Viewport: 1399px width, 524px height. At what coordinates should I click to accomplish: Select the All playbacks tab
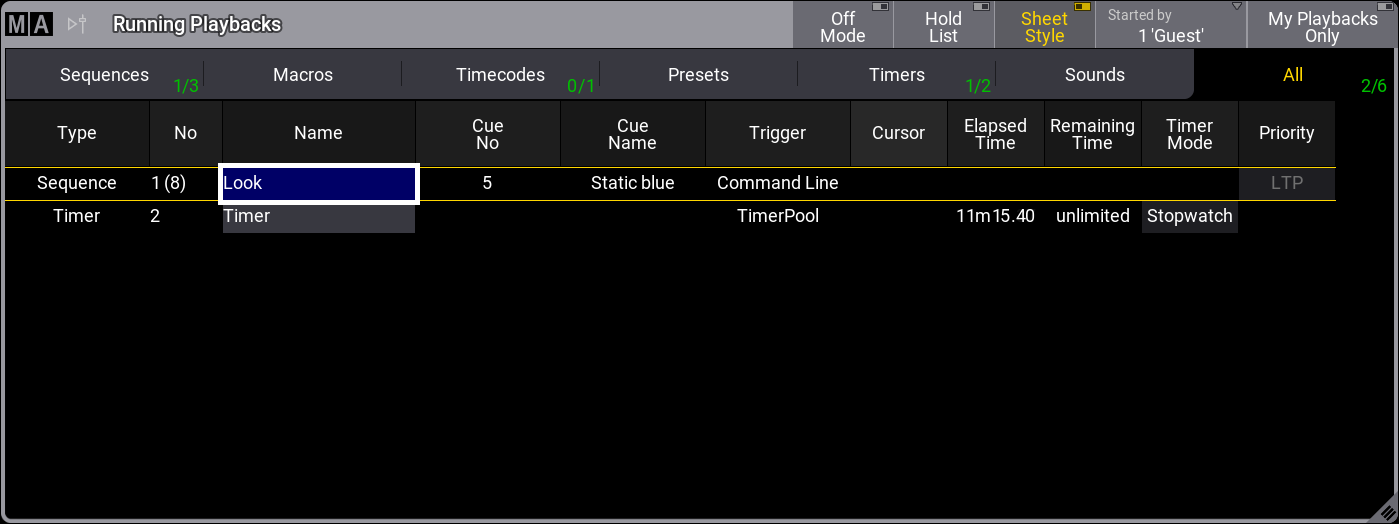point(1293,75)
